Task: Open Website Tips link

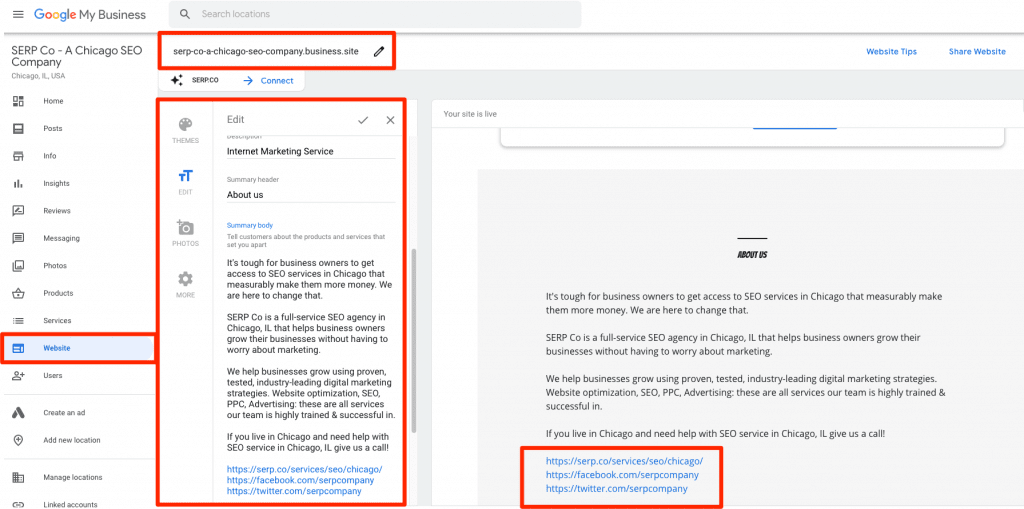Action: pos(891,52)
